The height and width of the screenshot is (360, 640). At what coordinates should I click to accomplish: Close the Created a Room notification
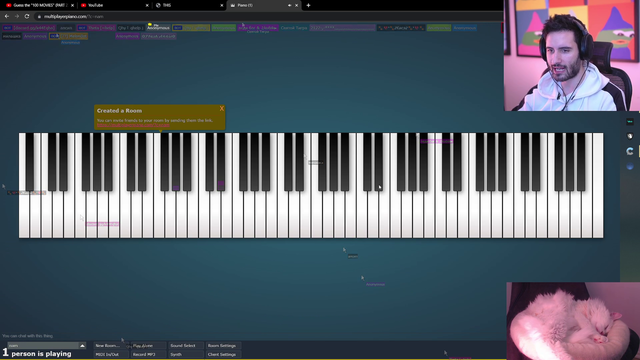(x=222, y=109)
